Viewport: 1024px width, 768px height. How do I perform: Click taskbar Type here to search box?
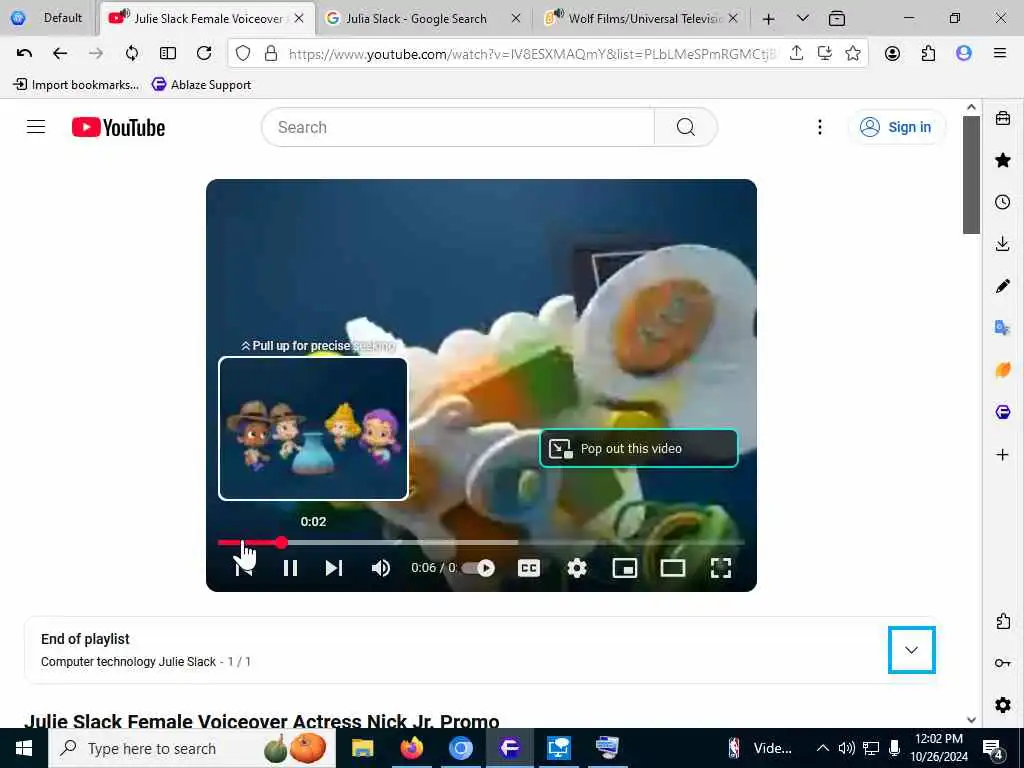(x=192, y=748)
